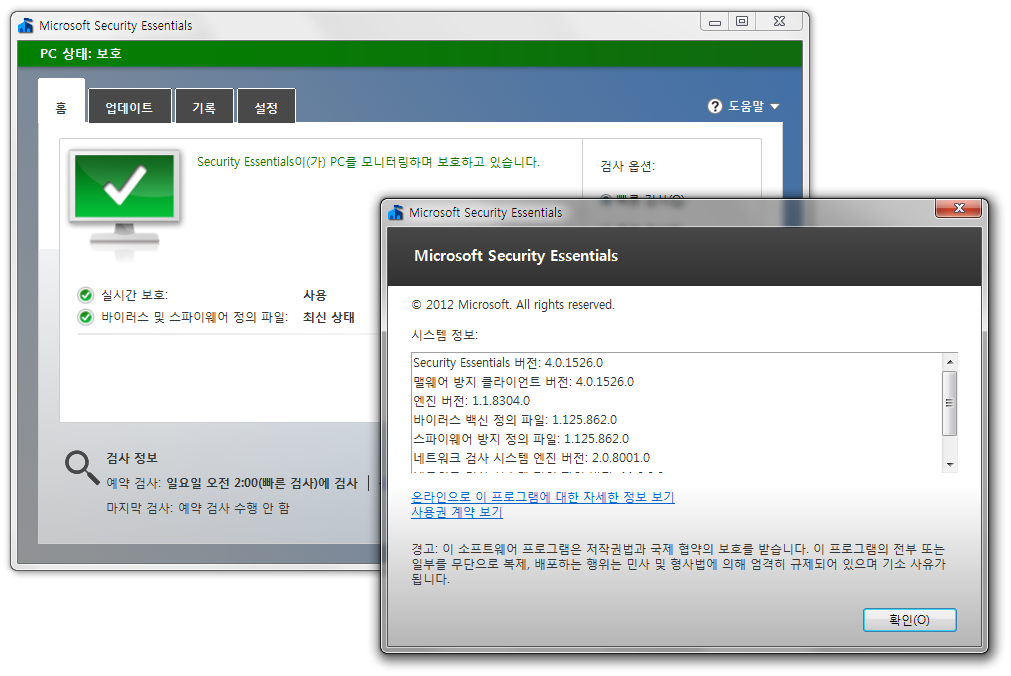Click the '일요일 오전 2:00(빠른 검사)에 검사' schedule text
The height and width of the screenshot is (676, 1011).
point(262,483)
